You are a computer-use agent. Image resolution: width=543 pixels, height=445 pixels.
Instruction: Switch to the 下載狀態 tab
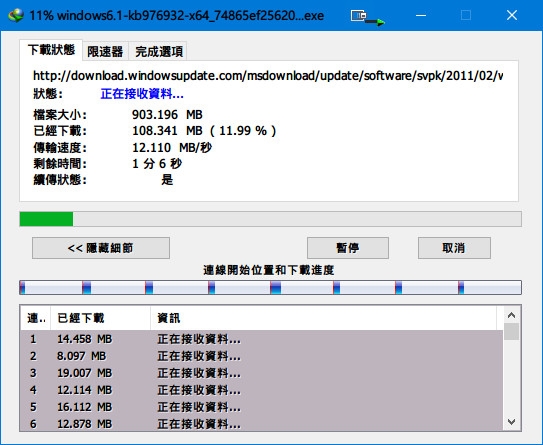51,50
